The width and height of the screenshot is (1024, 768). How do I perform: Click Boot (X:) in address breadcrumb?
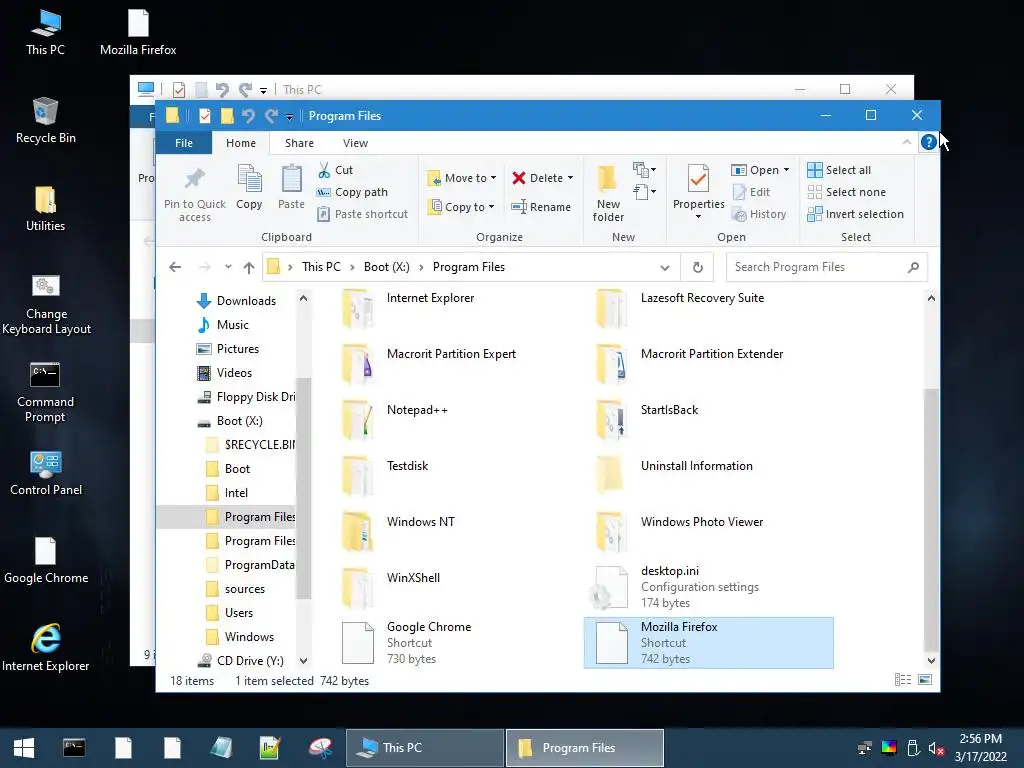click(387, 266)
